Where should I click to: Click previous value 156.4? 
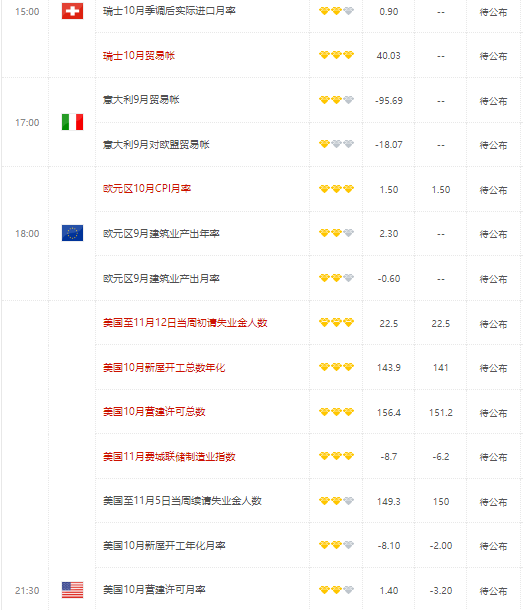pos(388,412)
